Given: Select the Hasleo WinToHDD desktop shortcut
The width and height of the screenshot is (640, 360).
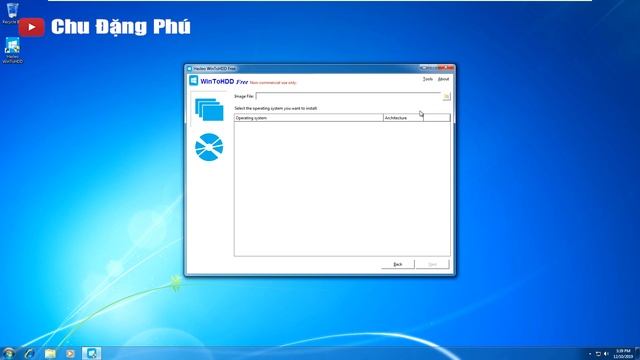Looking at the screenshot, I should pyautogui.click(x=12, y=51).
